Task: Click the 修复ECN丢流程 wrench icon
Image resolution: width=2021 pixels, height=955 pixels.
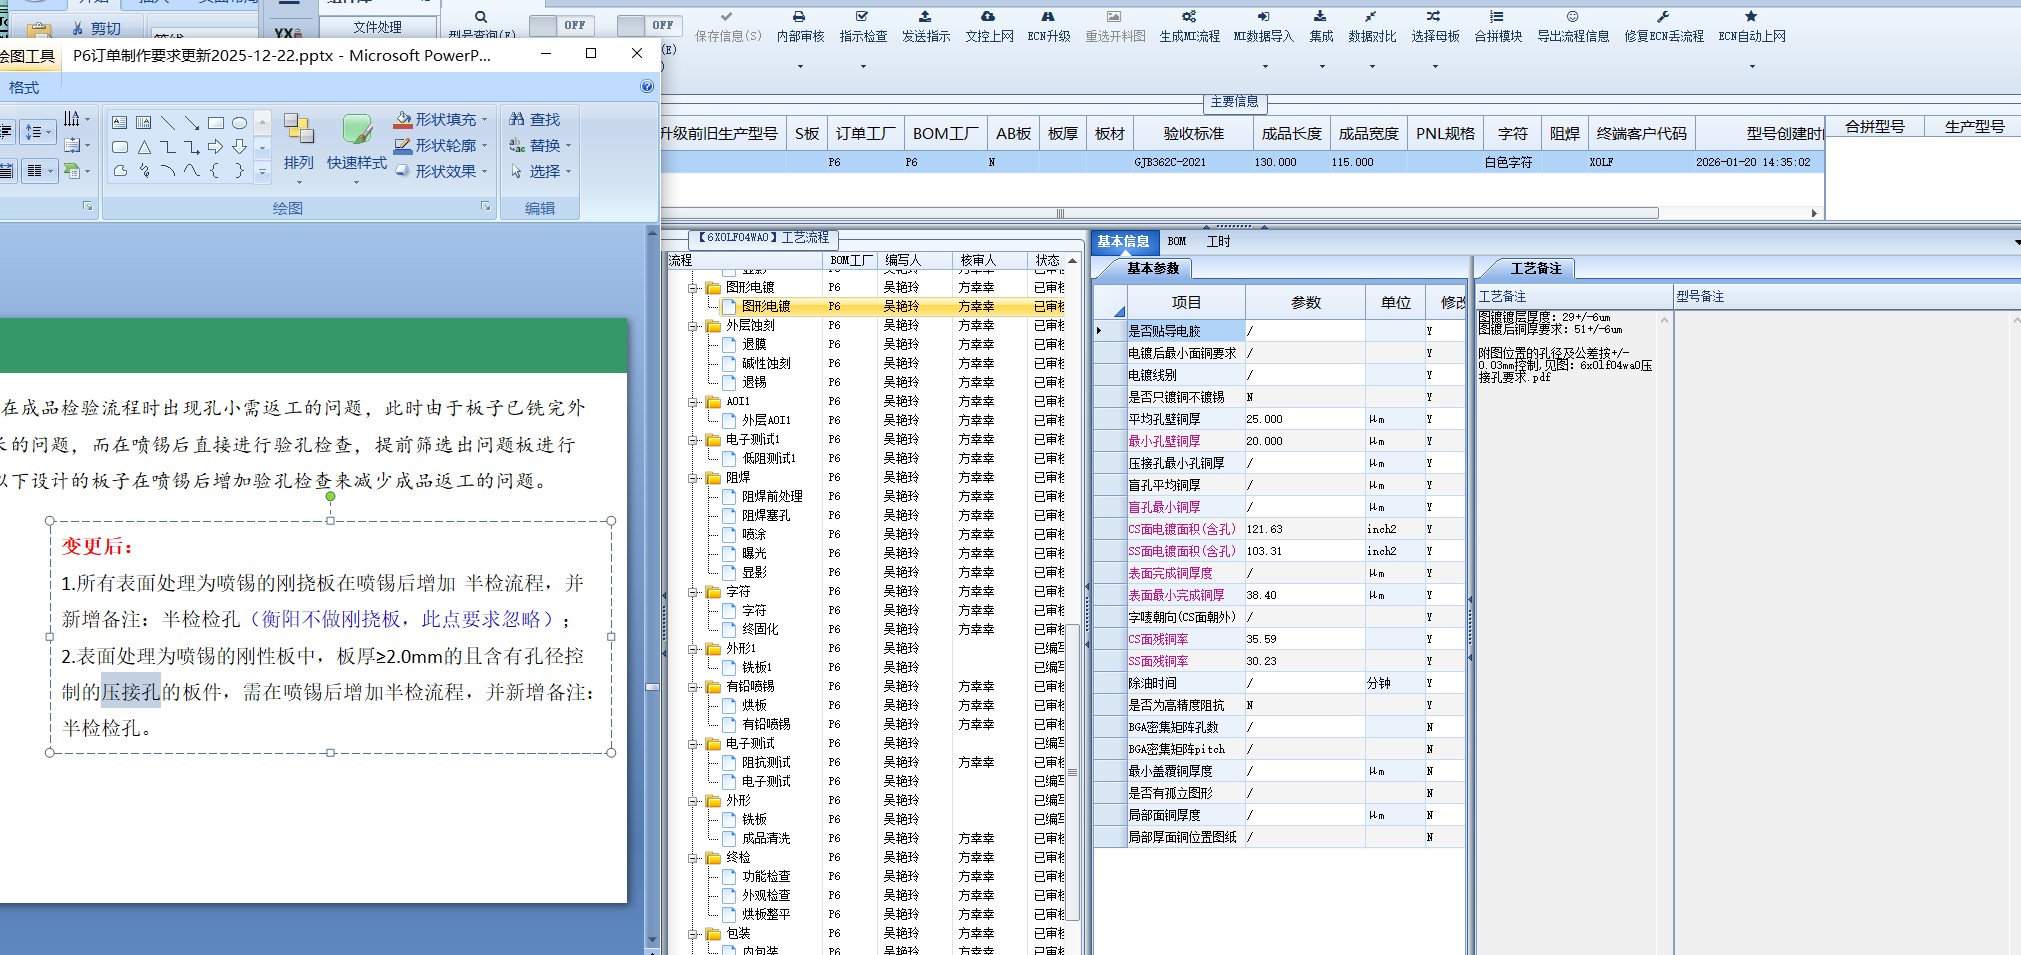Action: (x=1663, y=17)
